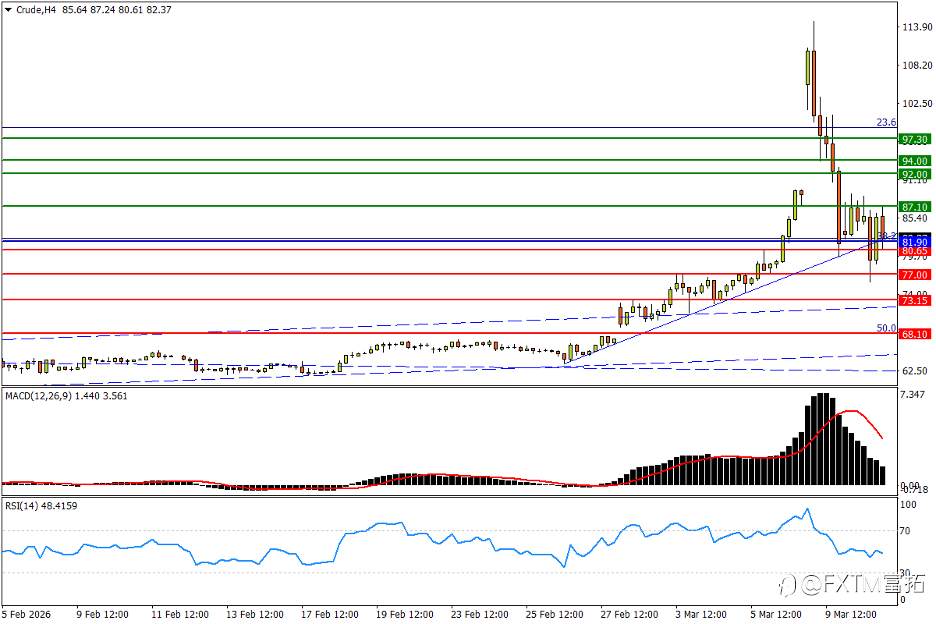Viewport: 936px width, 624px height.
Task: Click the 5 Feb 2026 date marker
Action: [x=26, y=614]
